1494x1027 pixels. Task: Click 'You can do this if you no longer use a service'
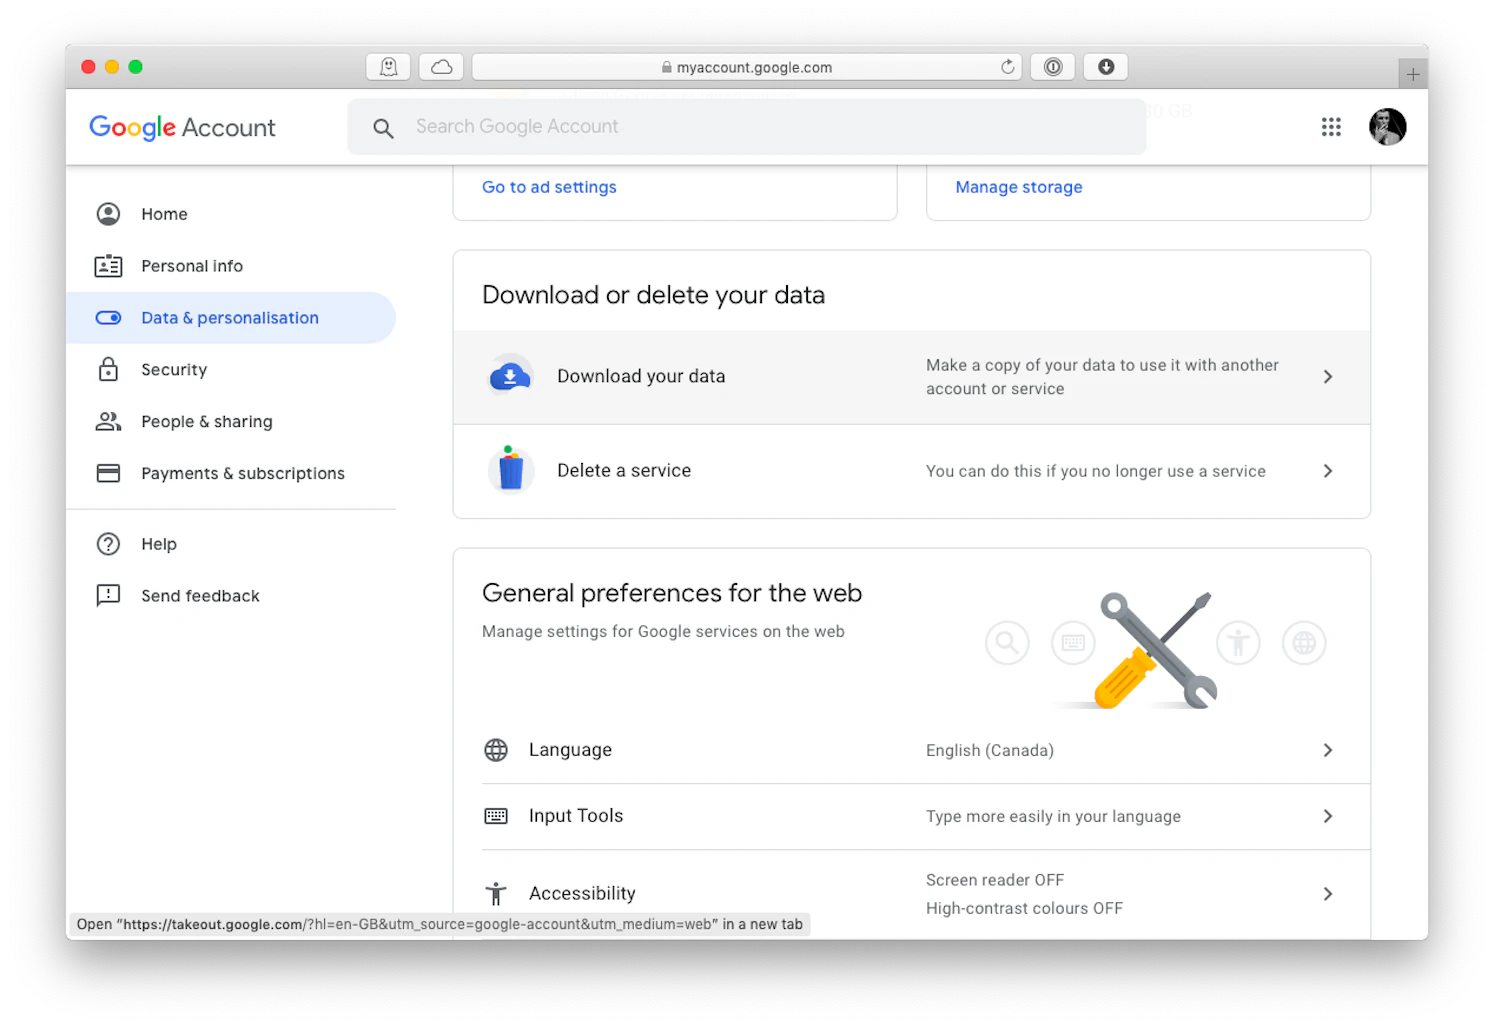(1096, 471)
